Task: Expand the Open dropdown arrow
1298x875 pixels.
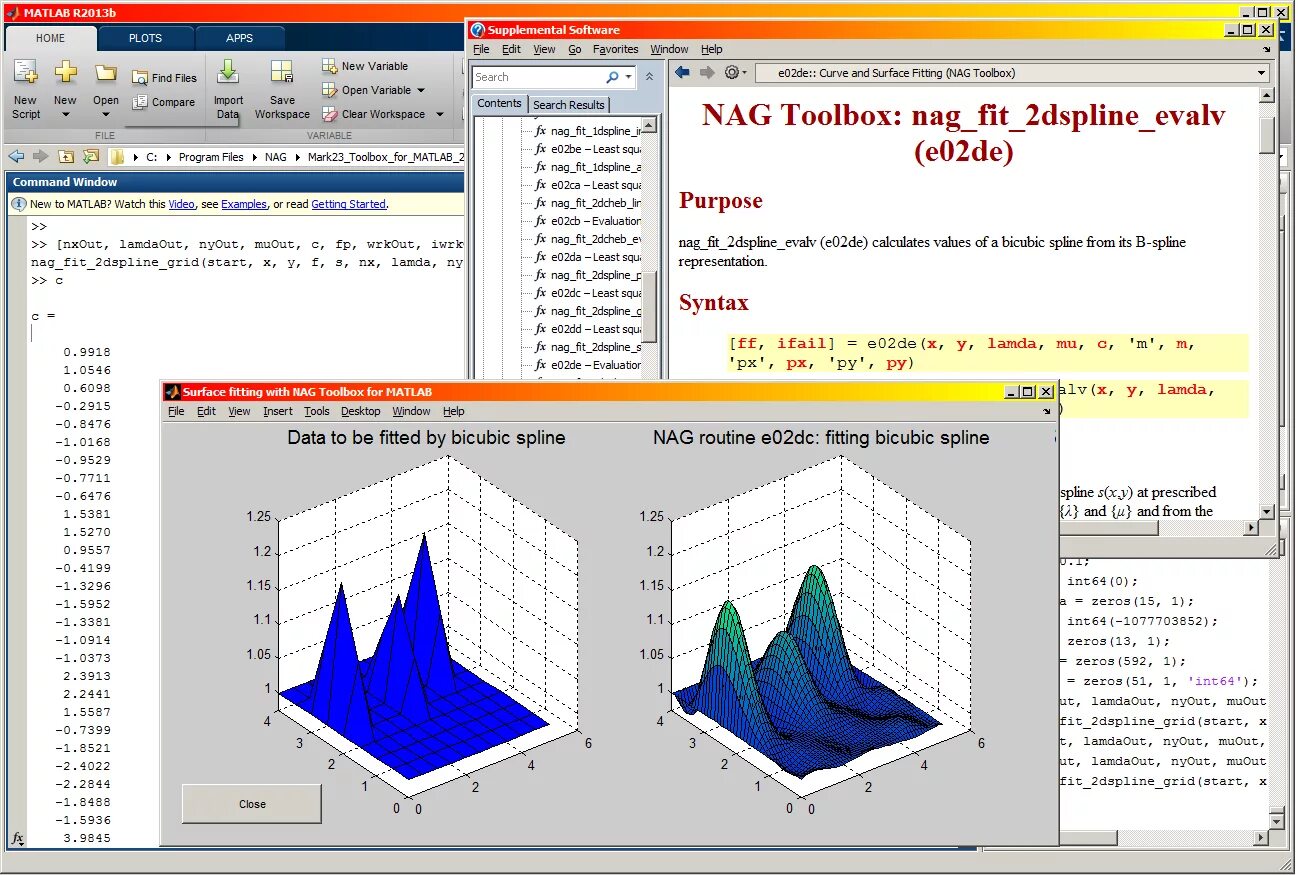Action: coord(106,114)
